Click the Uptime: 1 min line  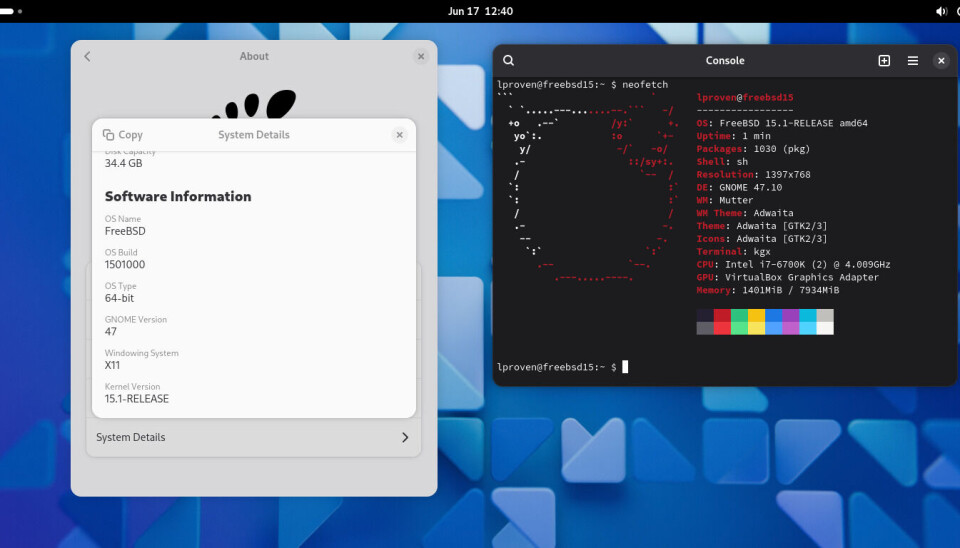pos(733,136)
